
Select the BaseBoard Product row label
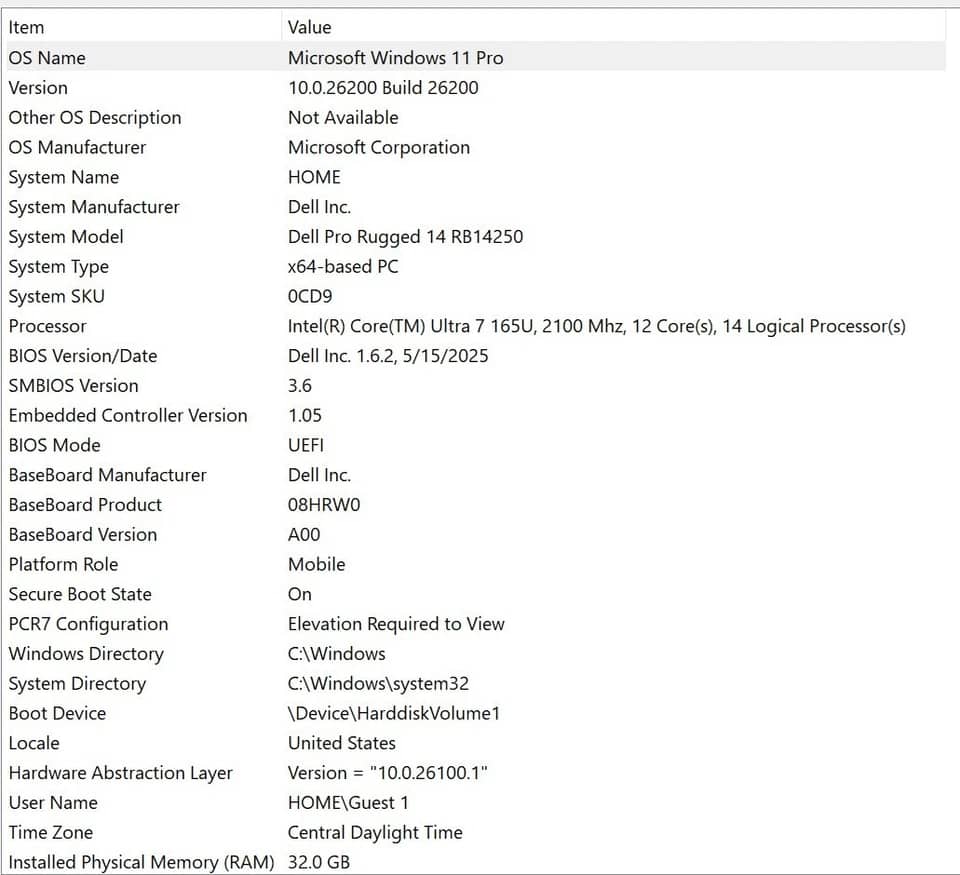[85, 505]
